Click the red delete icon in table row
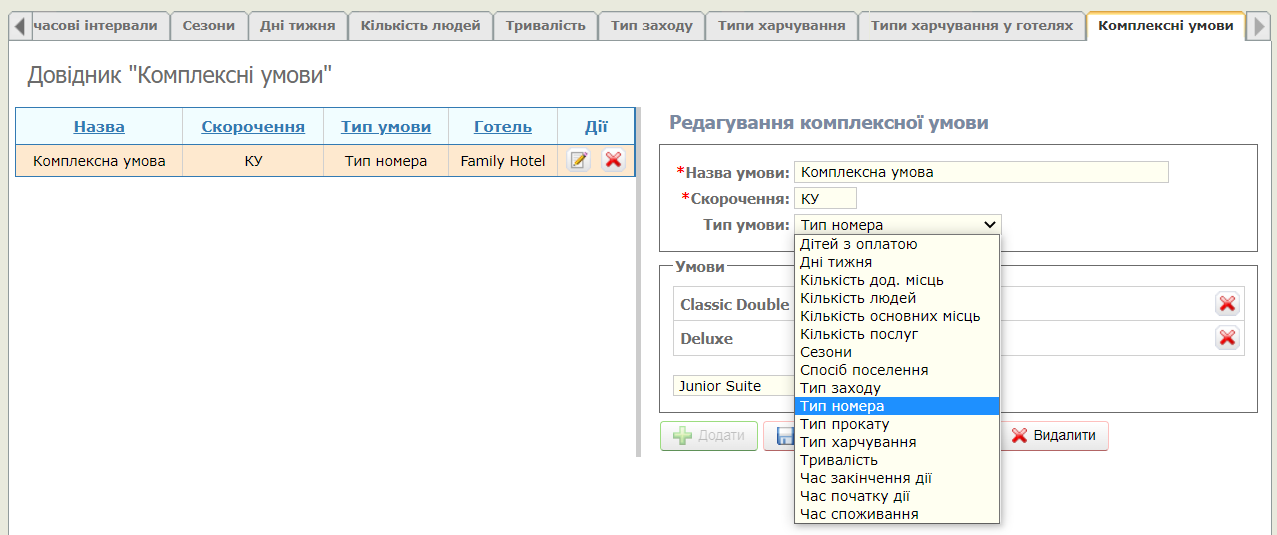Viewport: 1277px width, 535px height. pyautogui.click(x=613, y=160)
